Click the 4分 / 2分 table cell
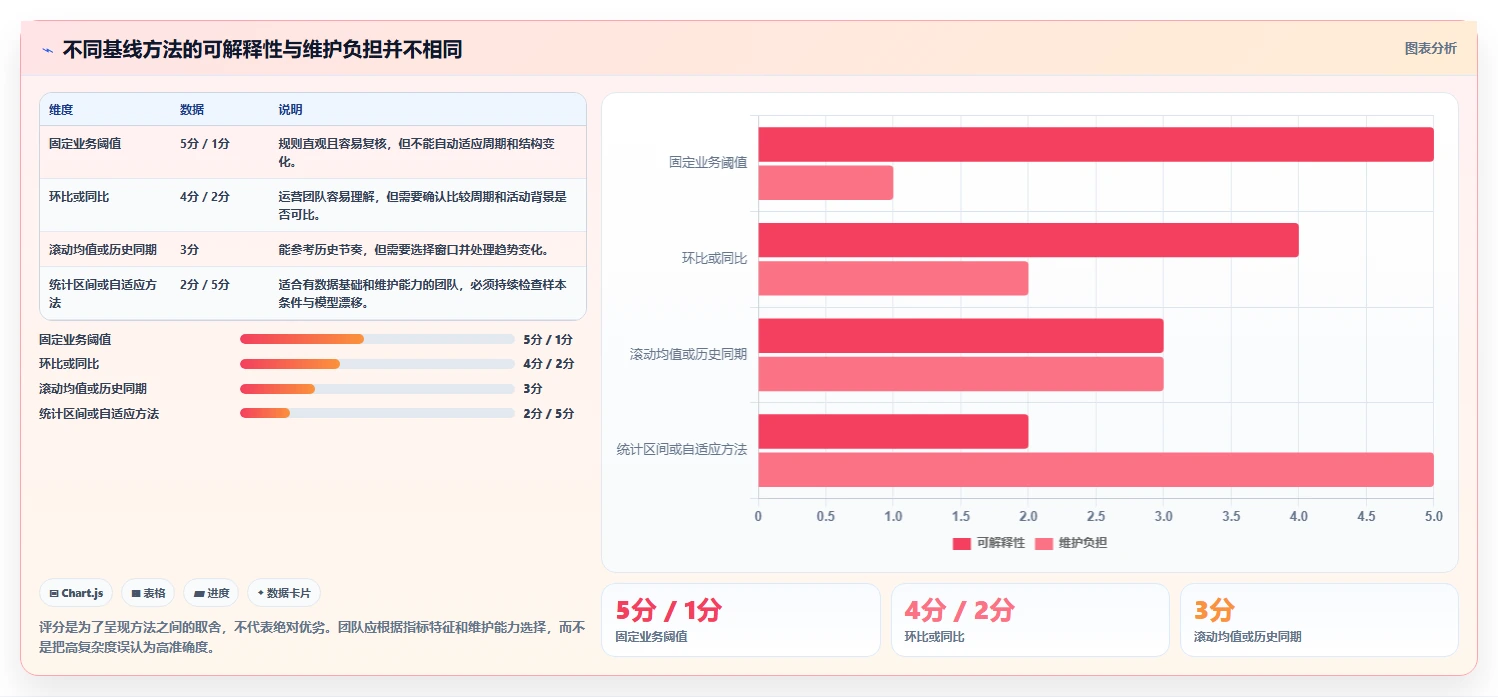Screen dimensions: 1498x697 coord(205,197)
